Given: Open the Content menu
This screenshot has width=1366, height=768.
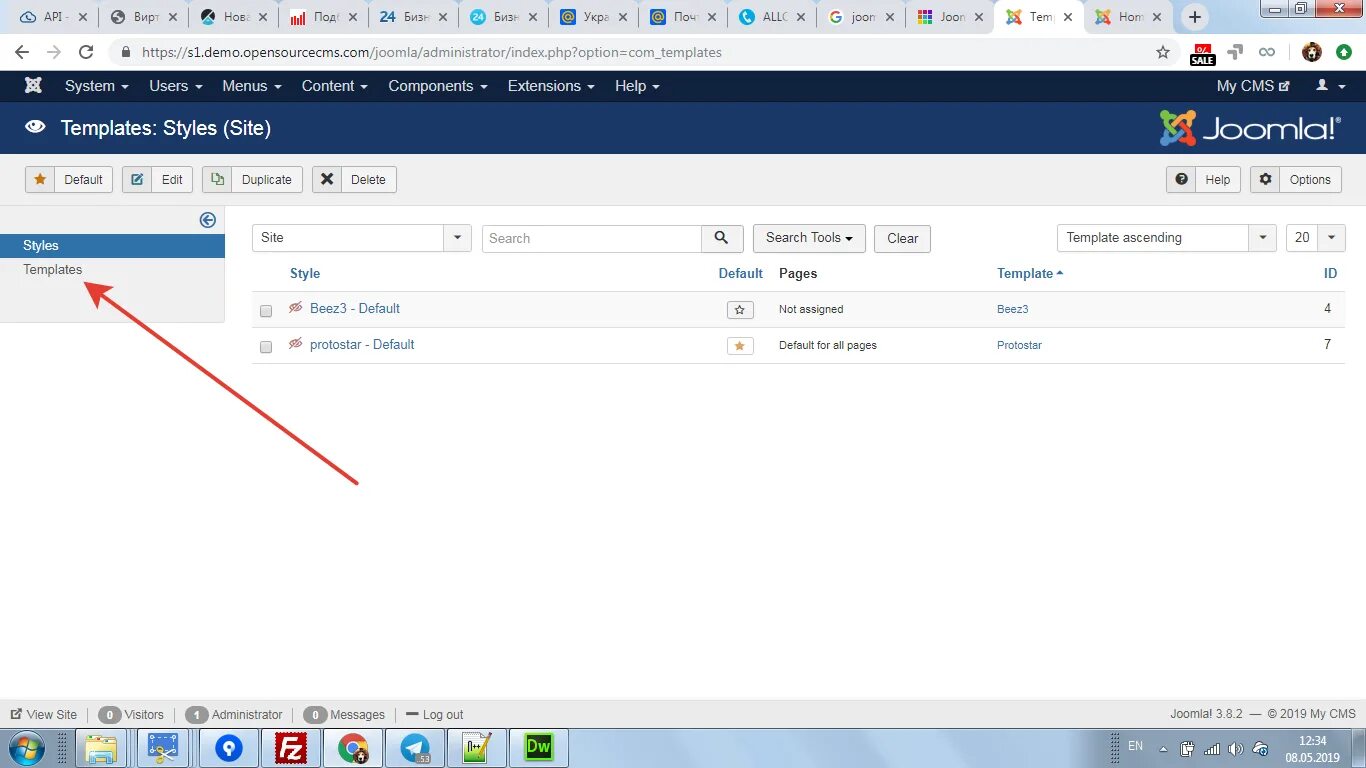Looking at the screenshot, I should click(334, 86).
